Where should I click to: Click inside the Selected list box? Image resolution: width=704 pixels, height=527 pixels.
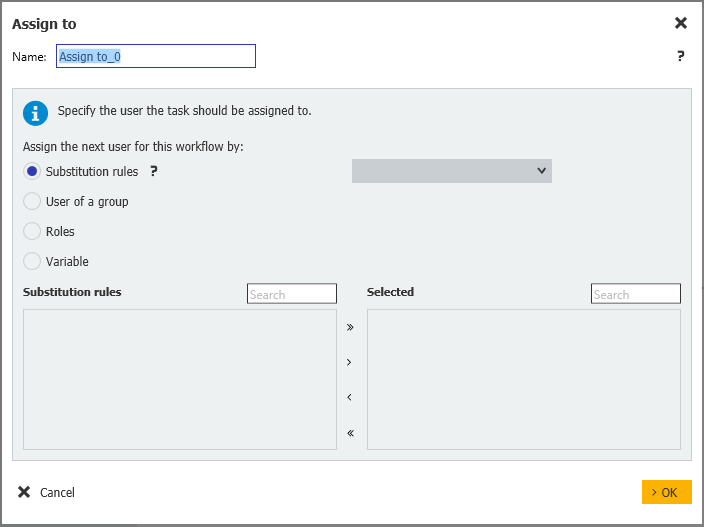coord(523,379)
